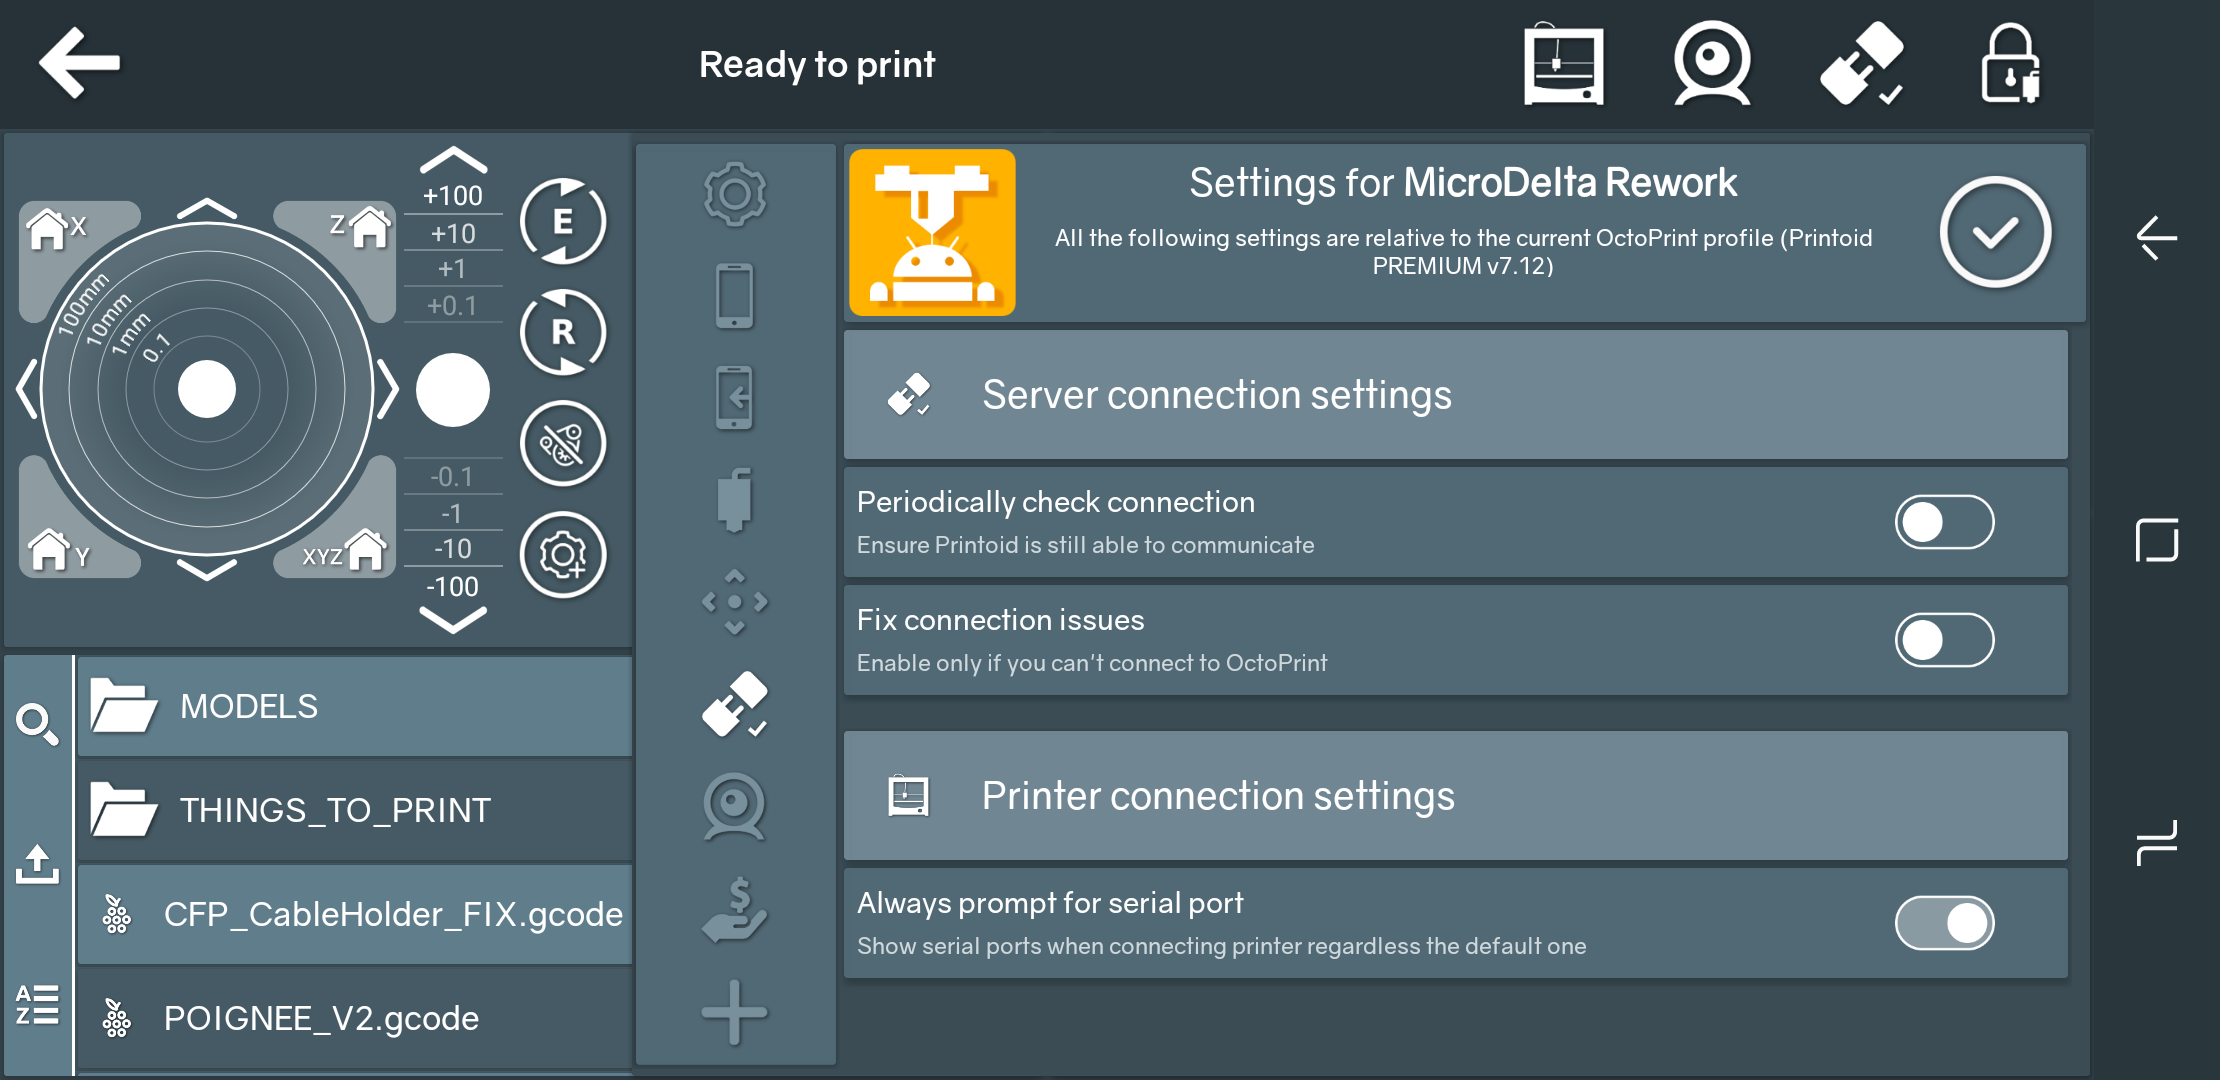The width and height of the screenshot is (2220, 1080).
Task: Open the webcam settings sidebar tab
Action: [x=735, y=807]
